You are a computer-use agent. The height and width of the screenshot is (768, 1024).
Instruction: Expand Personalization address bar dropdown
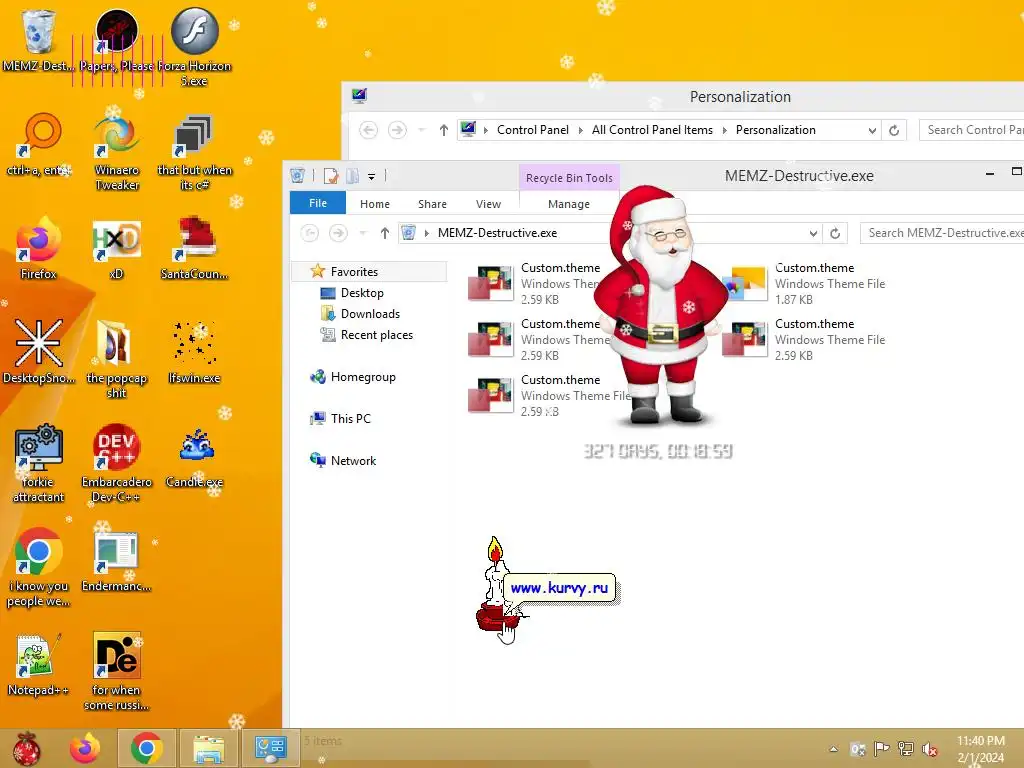pyautogui.click(x=872, y=130)
